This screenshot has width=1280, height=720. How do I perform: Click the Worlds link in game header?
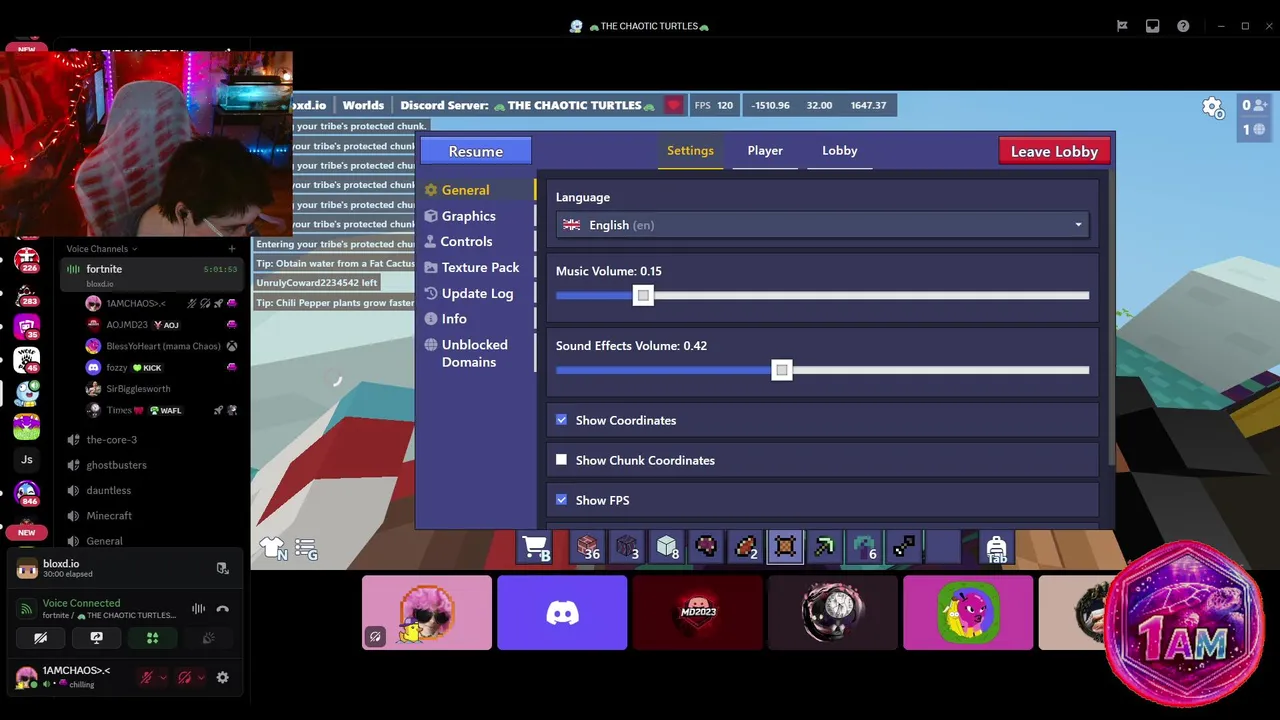[x=363, y=105]
